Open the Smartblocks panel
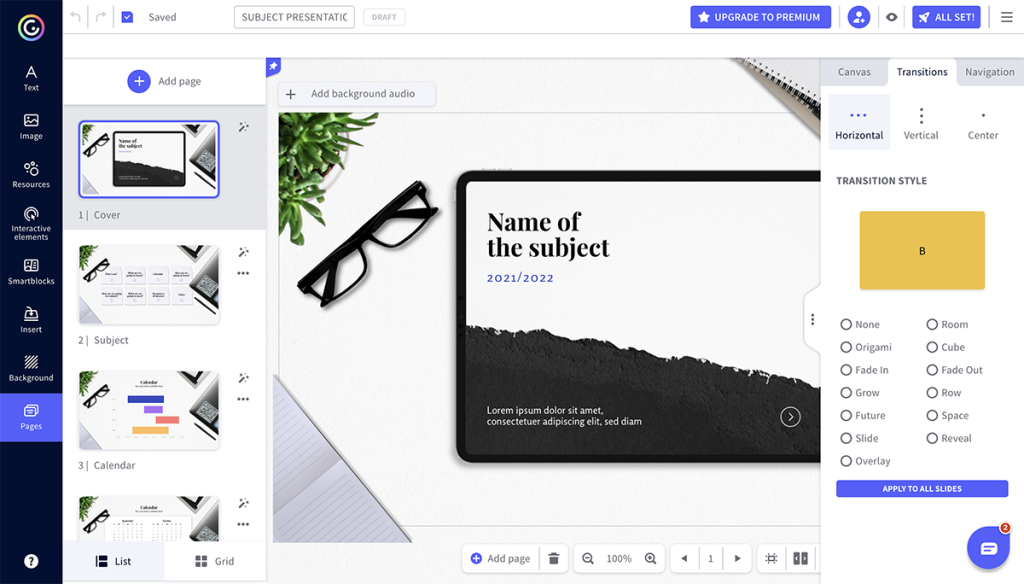This screenshot has width=1024, height=584. [31, 272]
